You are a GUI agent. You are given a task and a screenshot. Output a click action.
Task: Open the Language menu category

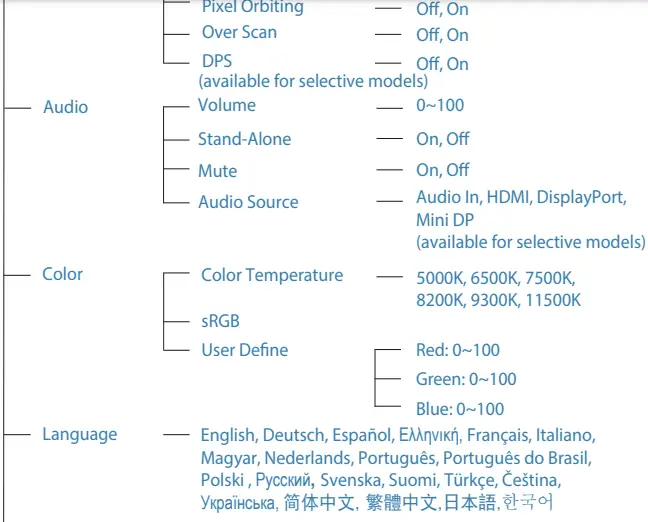coord(79,434)
